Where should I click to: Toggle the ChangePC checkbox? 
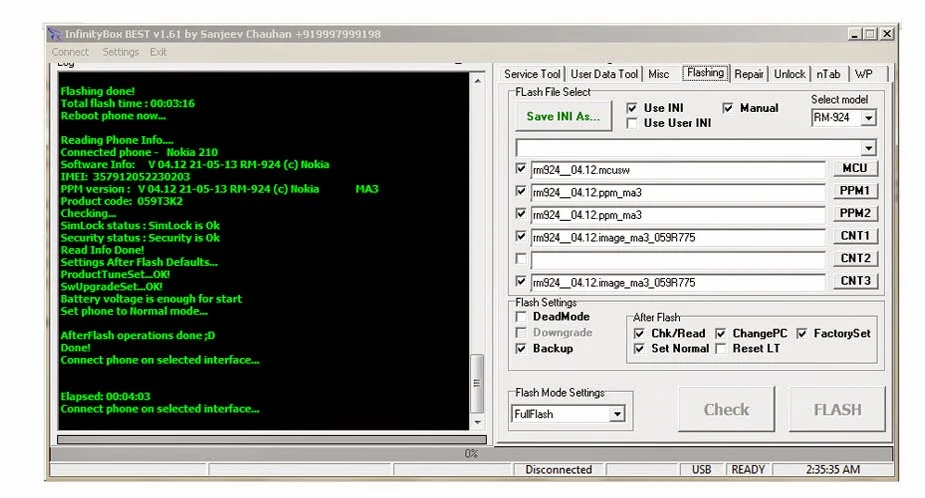point(720,333)
